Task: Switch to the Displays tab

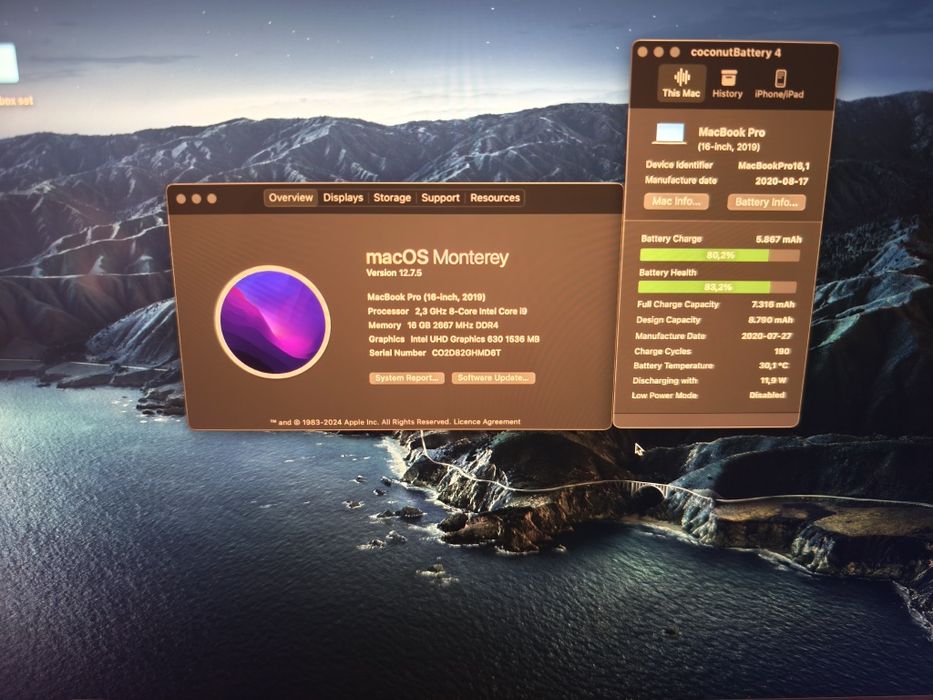Action: pos(343,198)
